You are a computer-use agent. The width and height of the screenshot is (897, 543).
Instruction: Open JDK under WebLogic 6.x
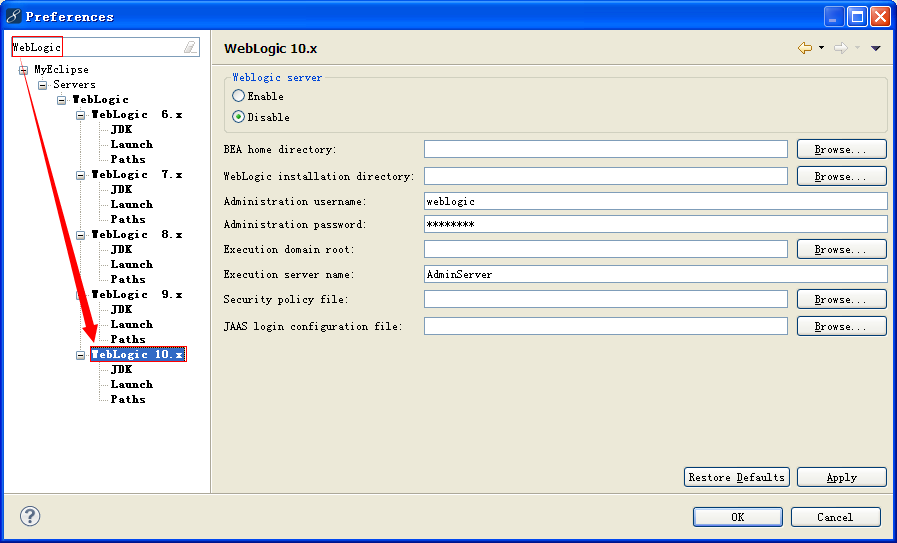coord(121,129)
